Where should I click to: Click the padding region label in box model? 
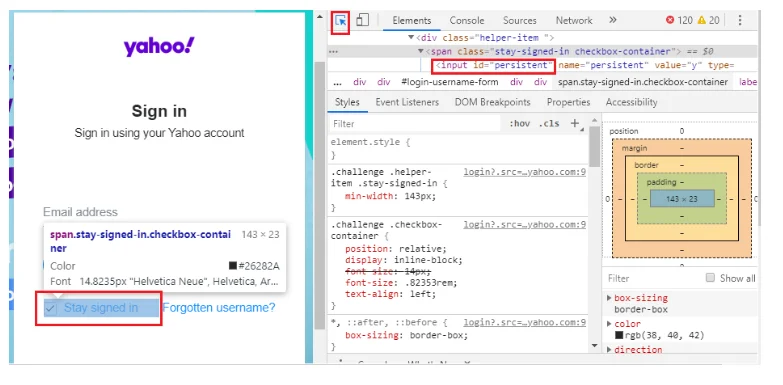coord(661,182)
